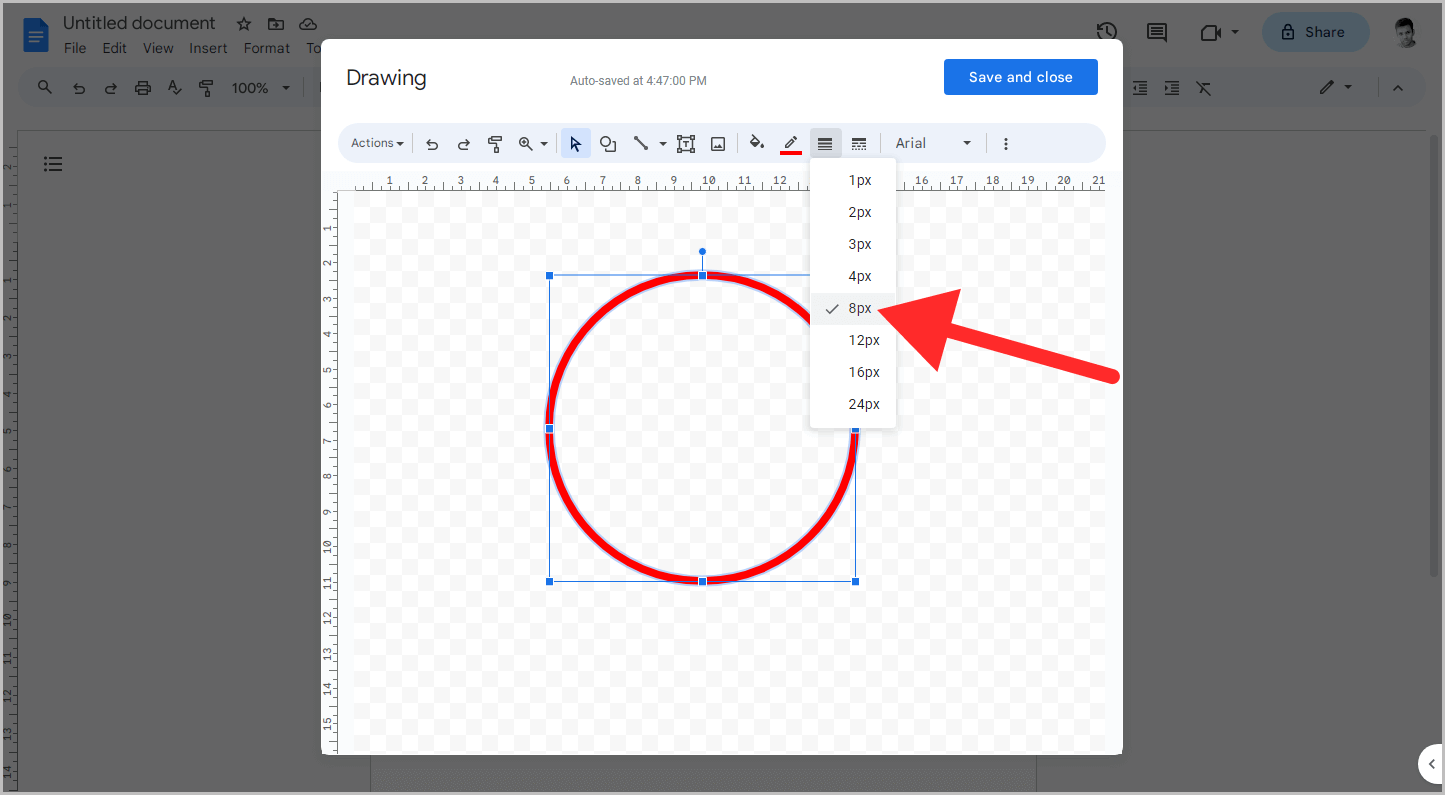The width and height of the screenshot is (1445, 795).
Task: Select the Line tool
Action: [643, 143]
